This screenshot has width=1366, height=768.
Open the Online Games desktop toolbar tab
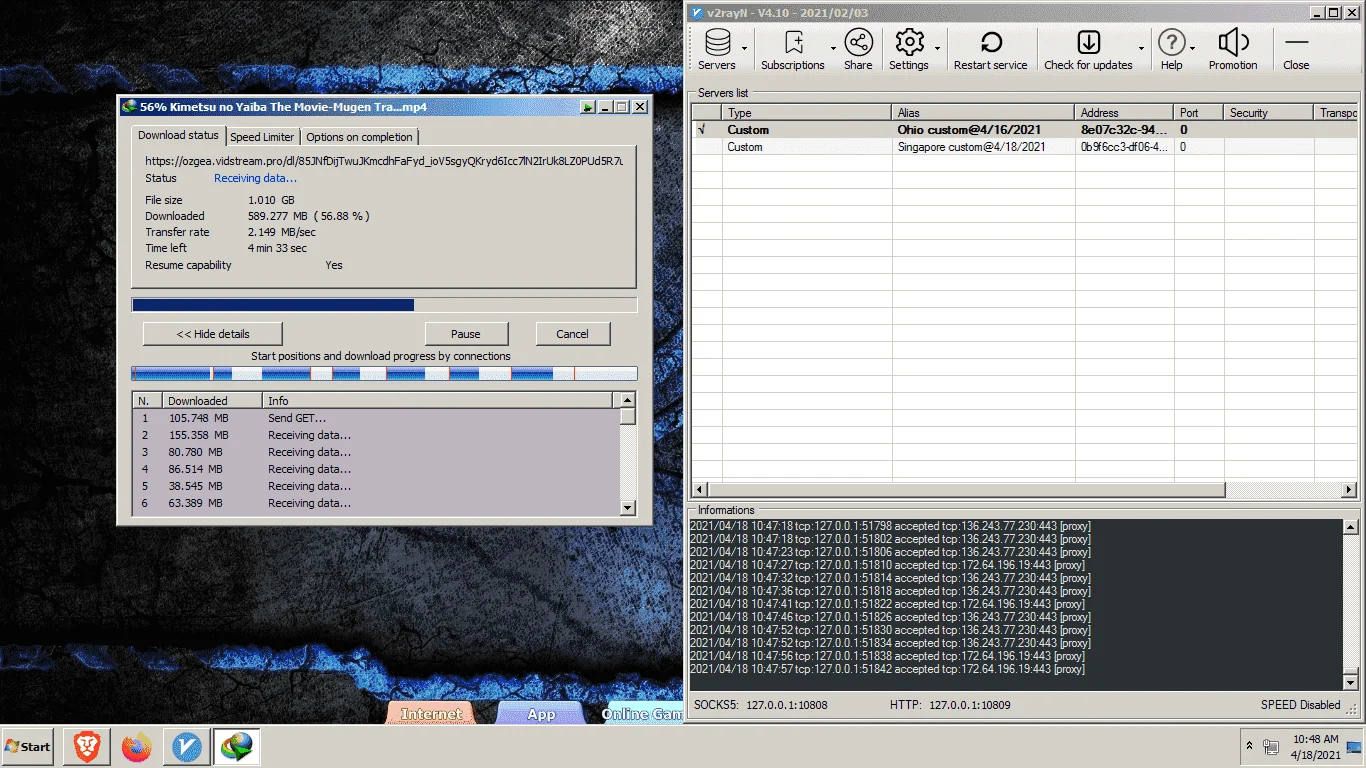click(x=643, y=713)
